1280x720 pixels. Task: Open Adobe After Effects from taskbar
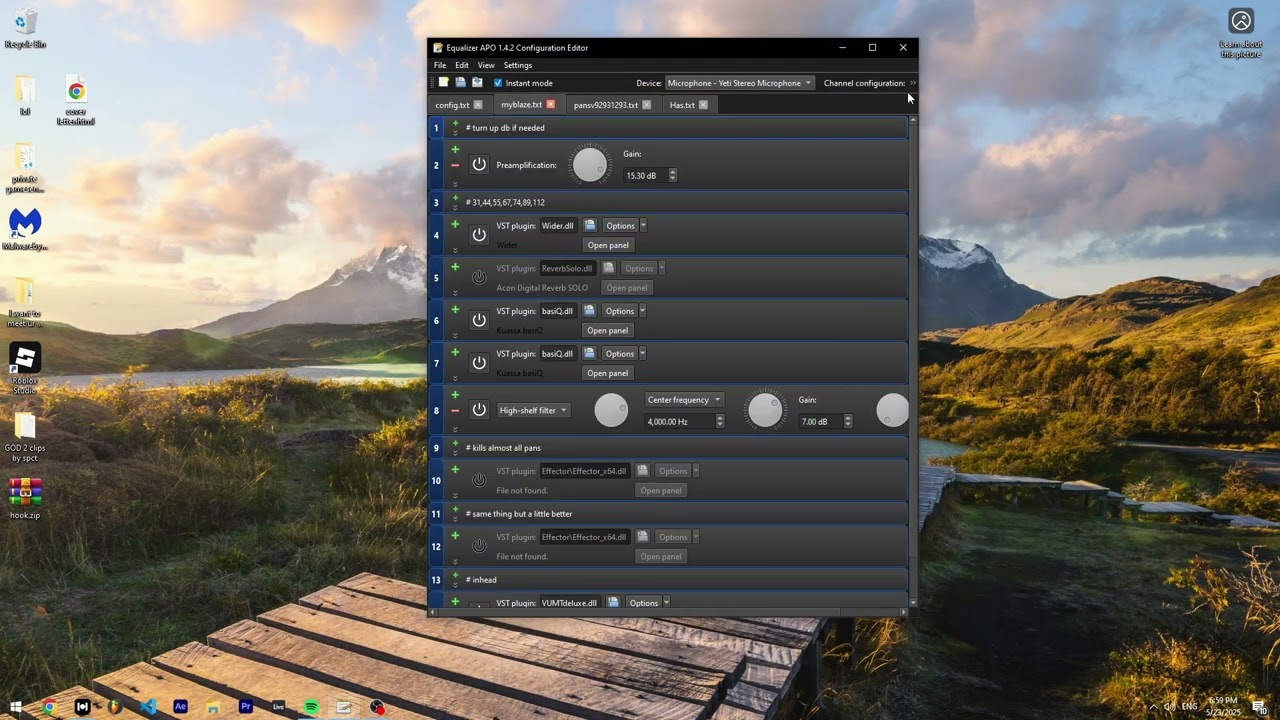tap(180, 706)
